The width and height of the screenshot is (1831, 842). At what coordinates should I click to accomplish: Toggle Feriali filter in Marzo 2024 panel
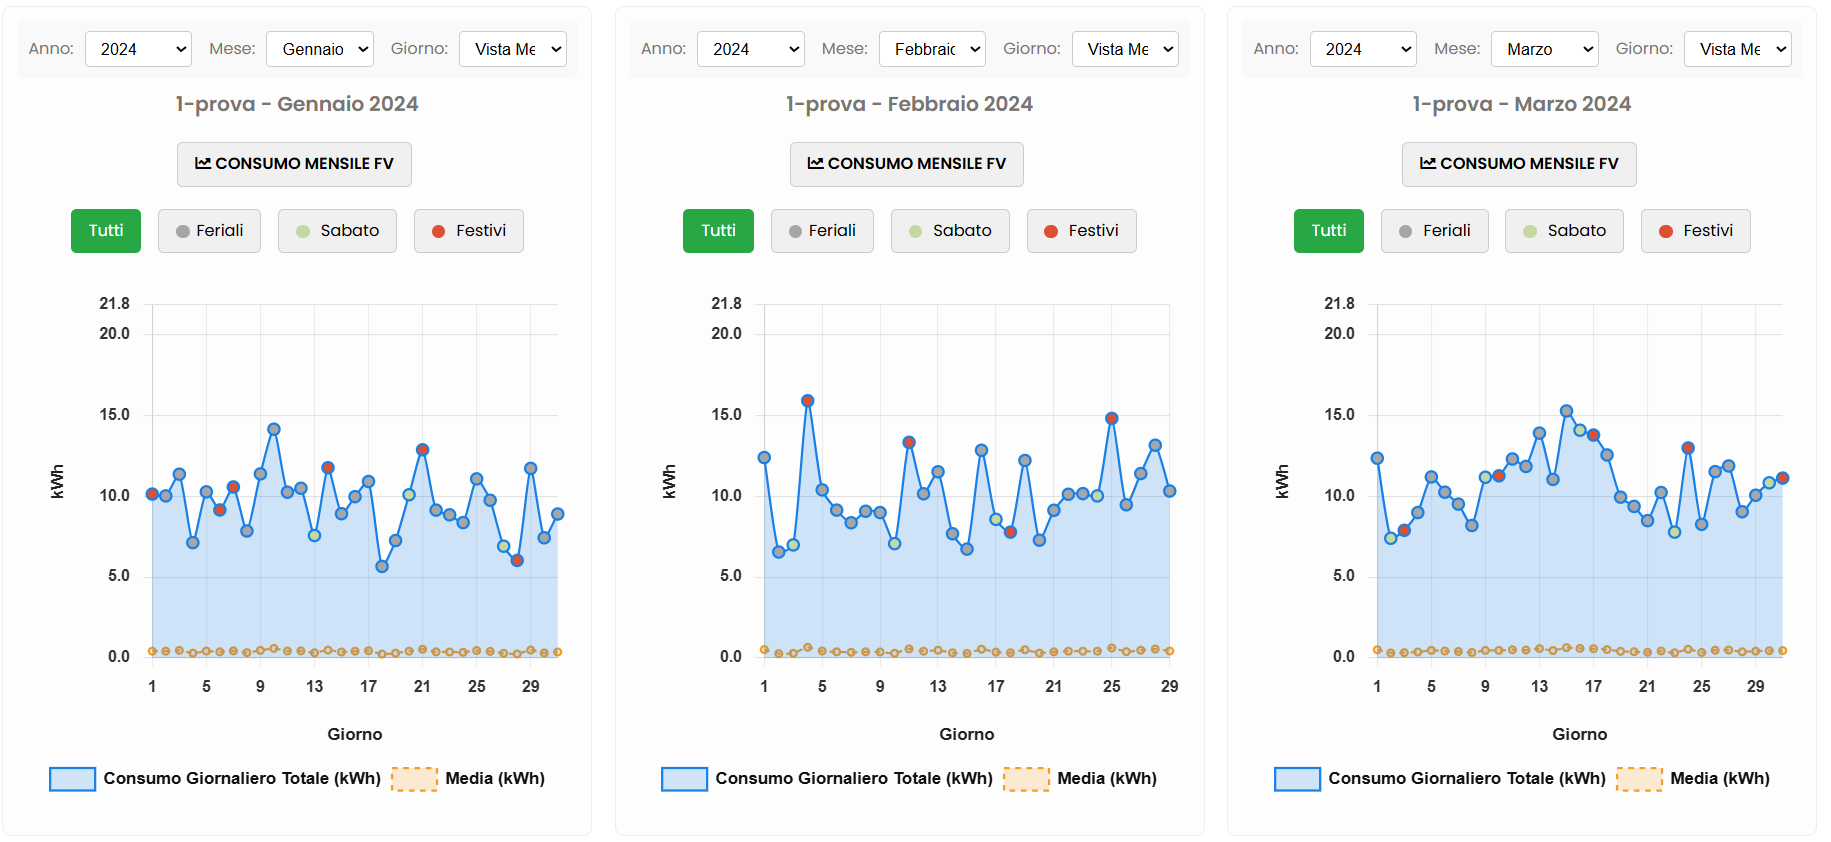pyautogui.click(x=1434, y=231)
